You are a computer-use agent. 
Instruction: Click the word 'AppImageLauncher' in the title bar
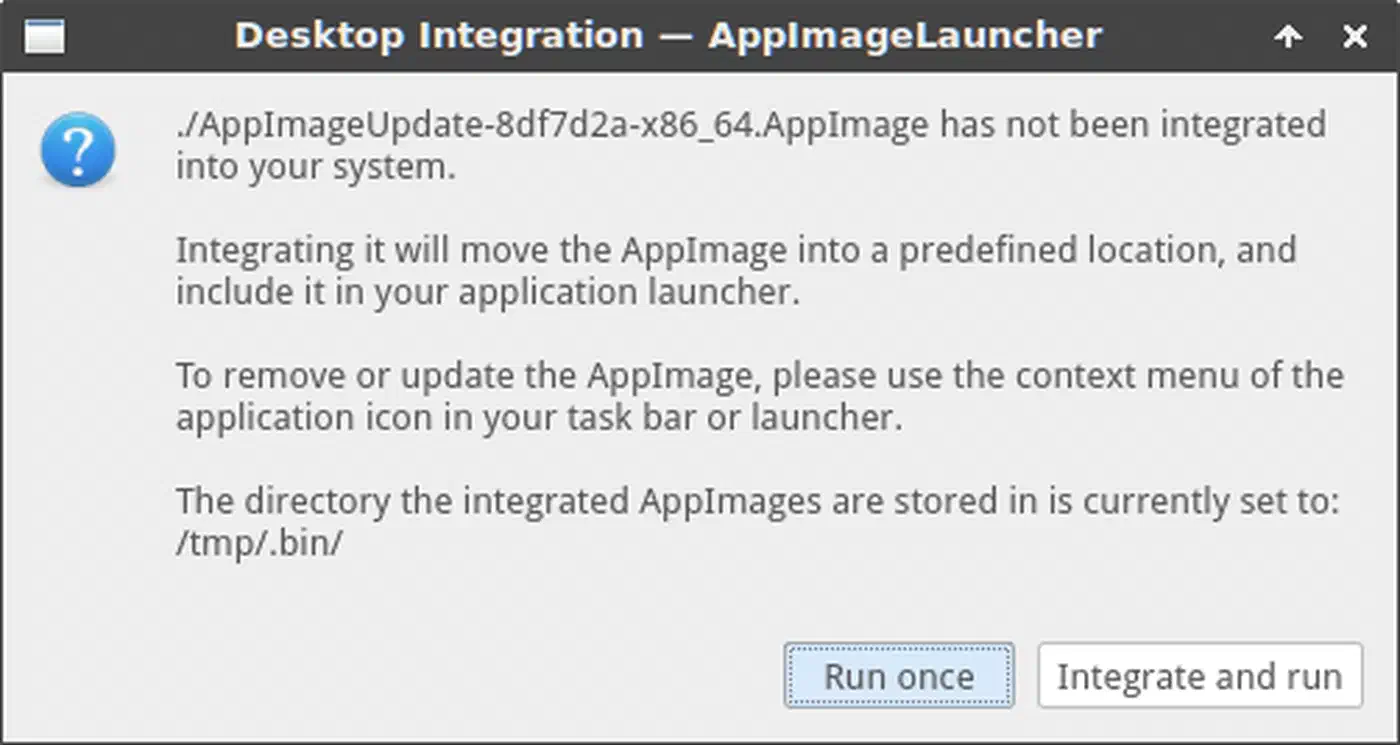point(905,36)
